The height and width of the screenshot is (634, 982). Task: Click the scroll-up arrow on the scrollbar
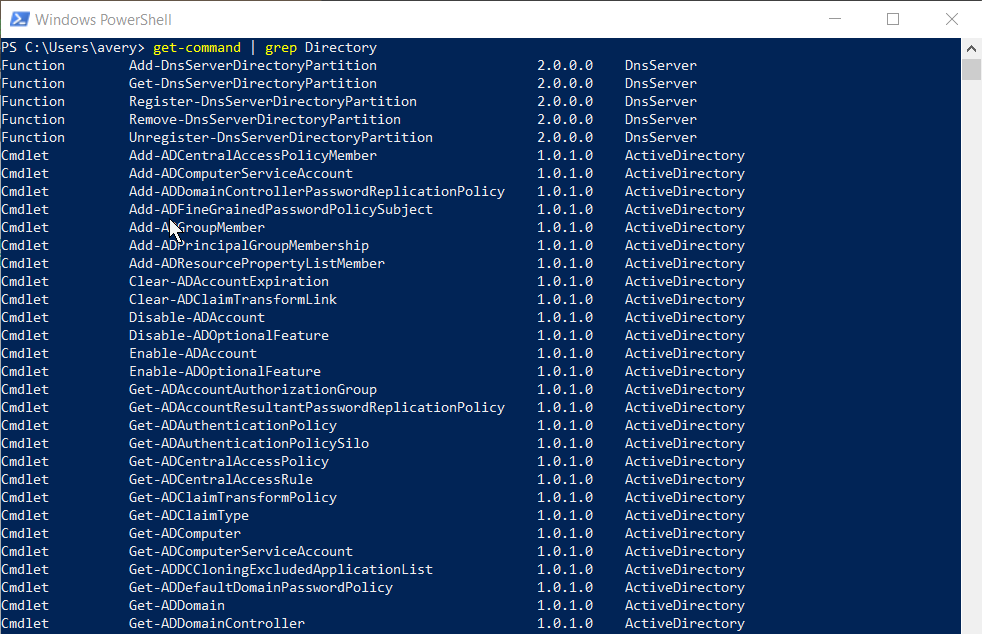tap(970, 47)
